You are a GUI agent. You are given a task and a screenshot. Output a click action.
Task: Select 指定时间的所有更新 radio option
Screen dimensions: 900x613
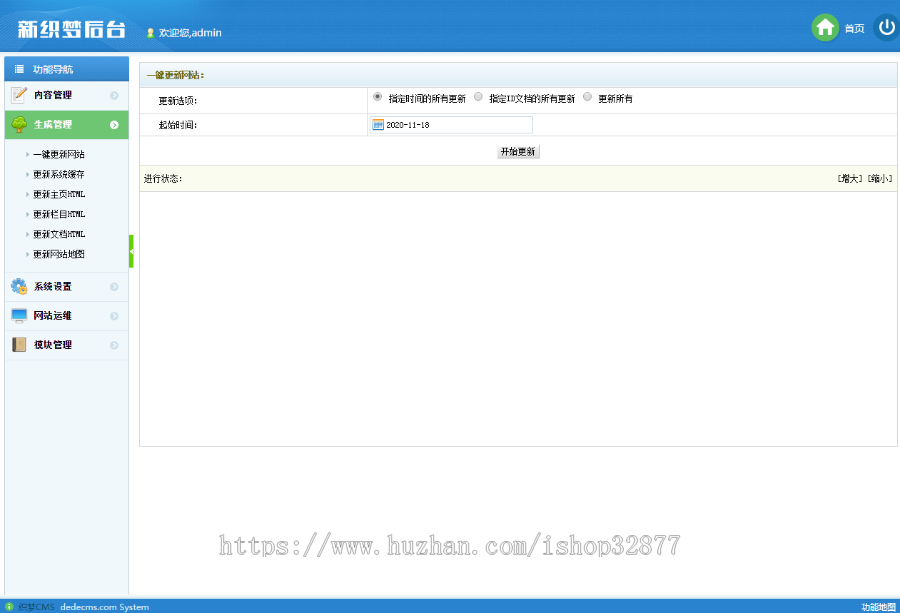(x=377, y=97)
